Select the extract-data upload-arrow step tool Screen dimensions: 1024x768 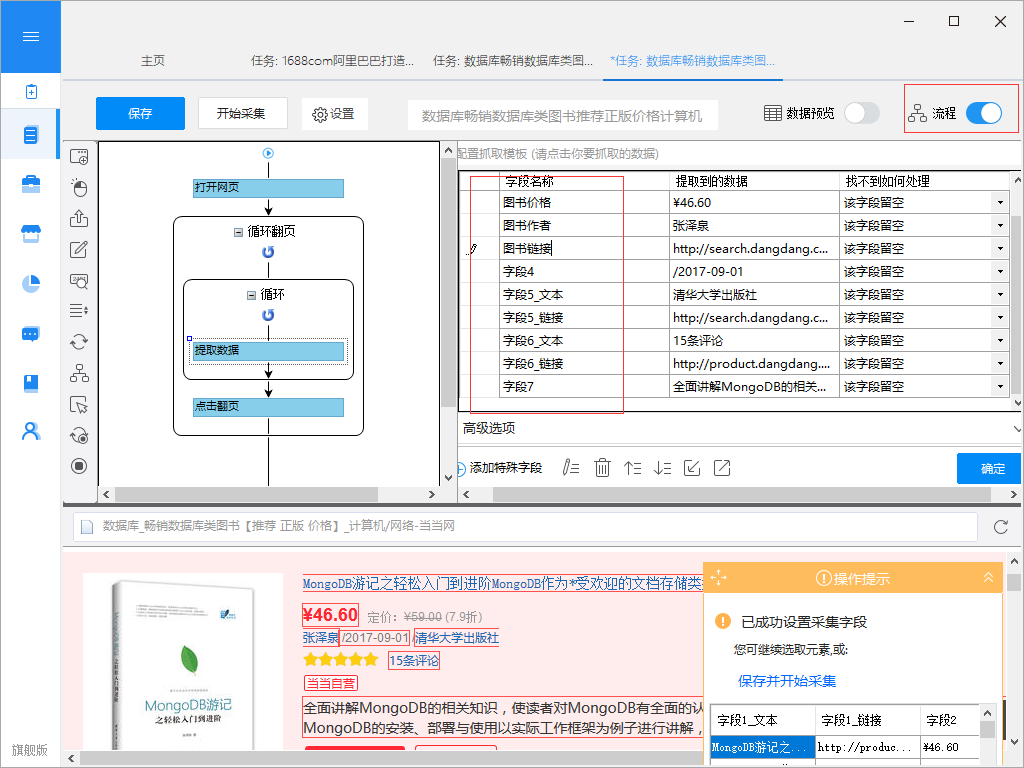79,218
